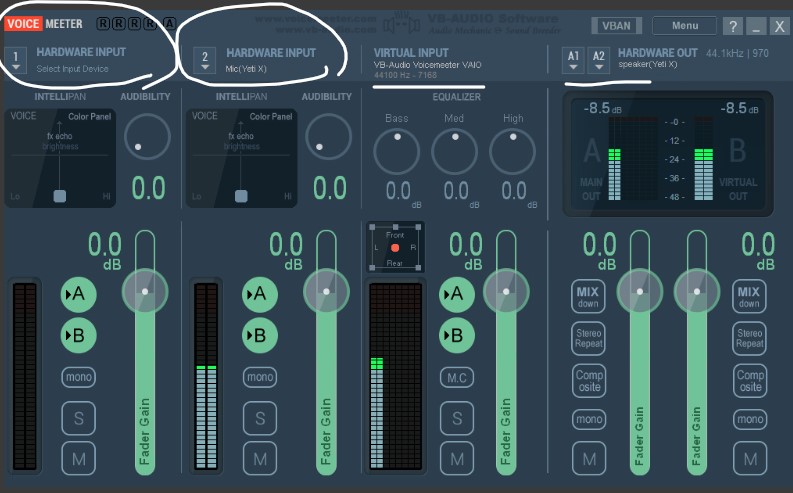The width and height of the screenshot is (793, 493).
Task: Open the Hardware Input 2 device selector
Action: [205, 60]
